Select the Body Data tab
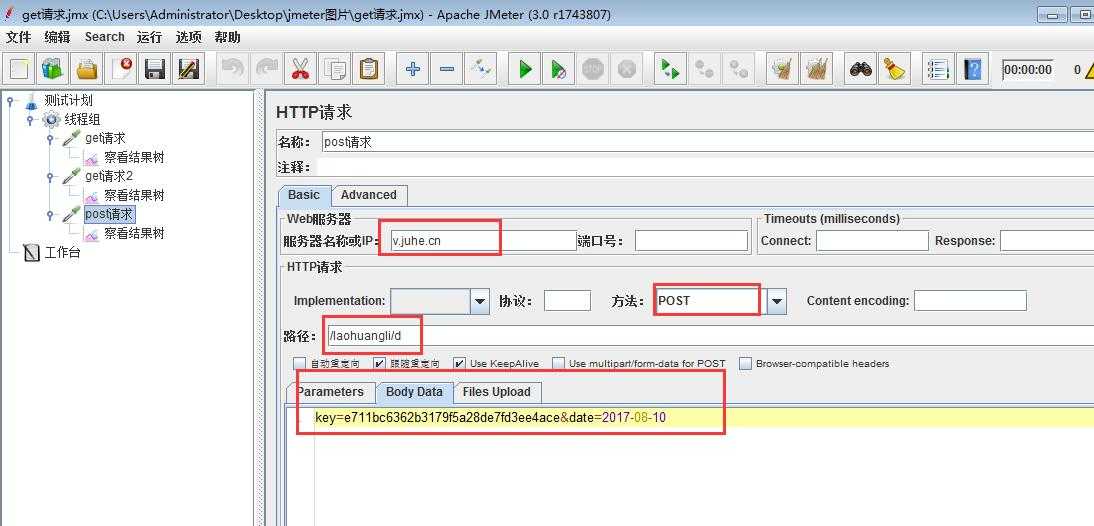The image size is (1094, 526). pos(414,392)
